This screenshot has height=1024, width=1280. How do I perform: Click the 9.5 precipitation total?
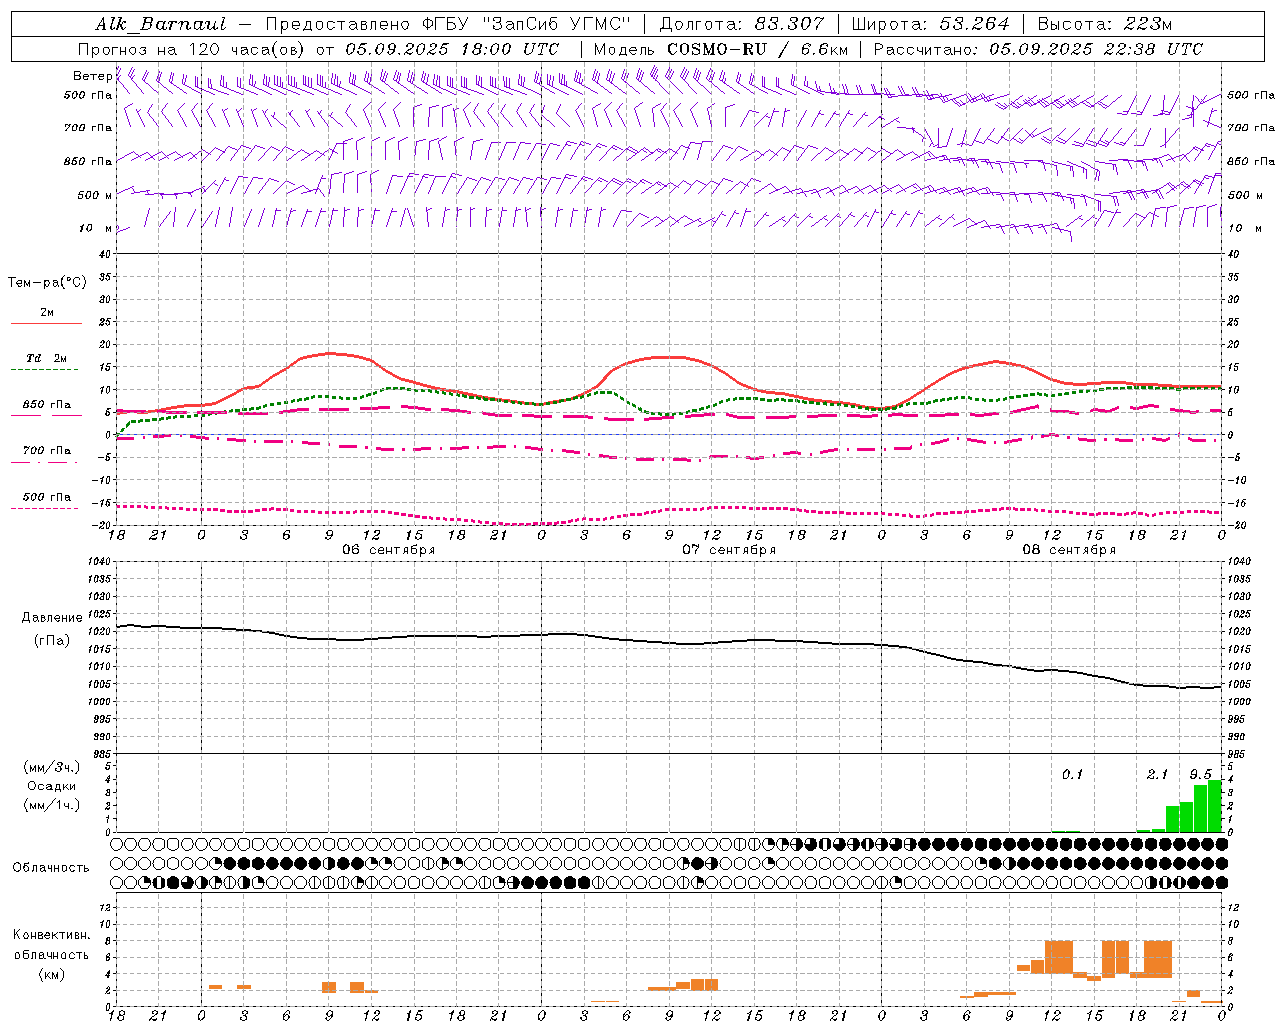pos(1200,774)
